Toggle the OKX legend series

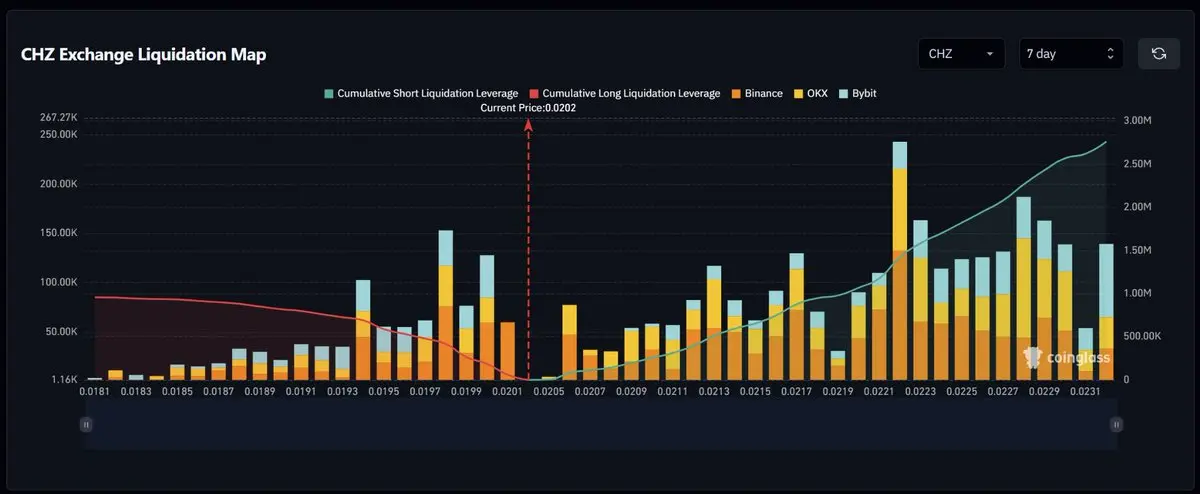pyautogui.click(x=813, y=93)
